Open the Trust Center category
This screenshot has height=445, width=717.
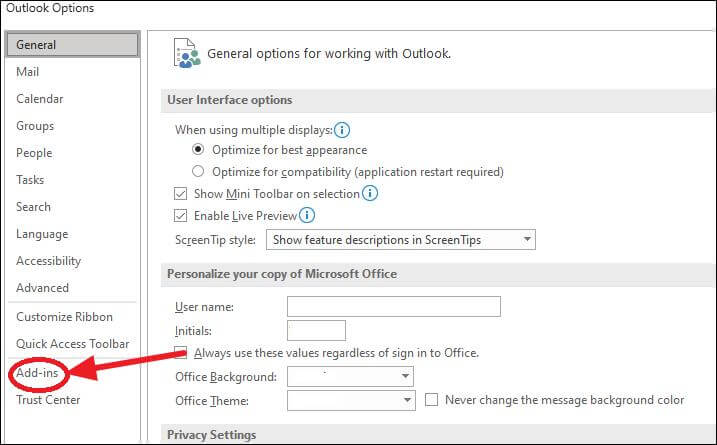(x=48, y=400)
